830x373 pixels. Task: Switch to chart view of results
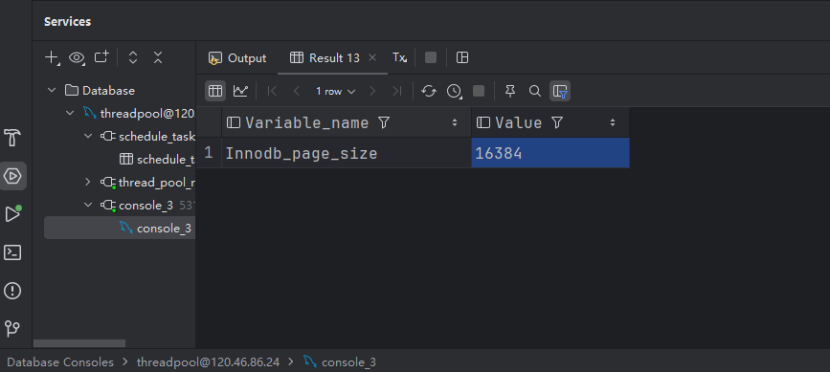241,91
